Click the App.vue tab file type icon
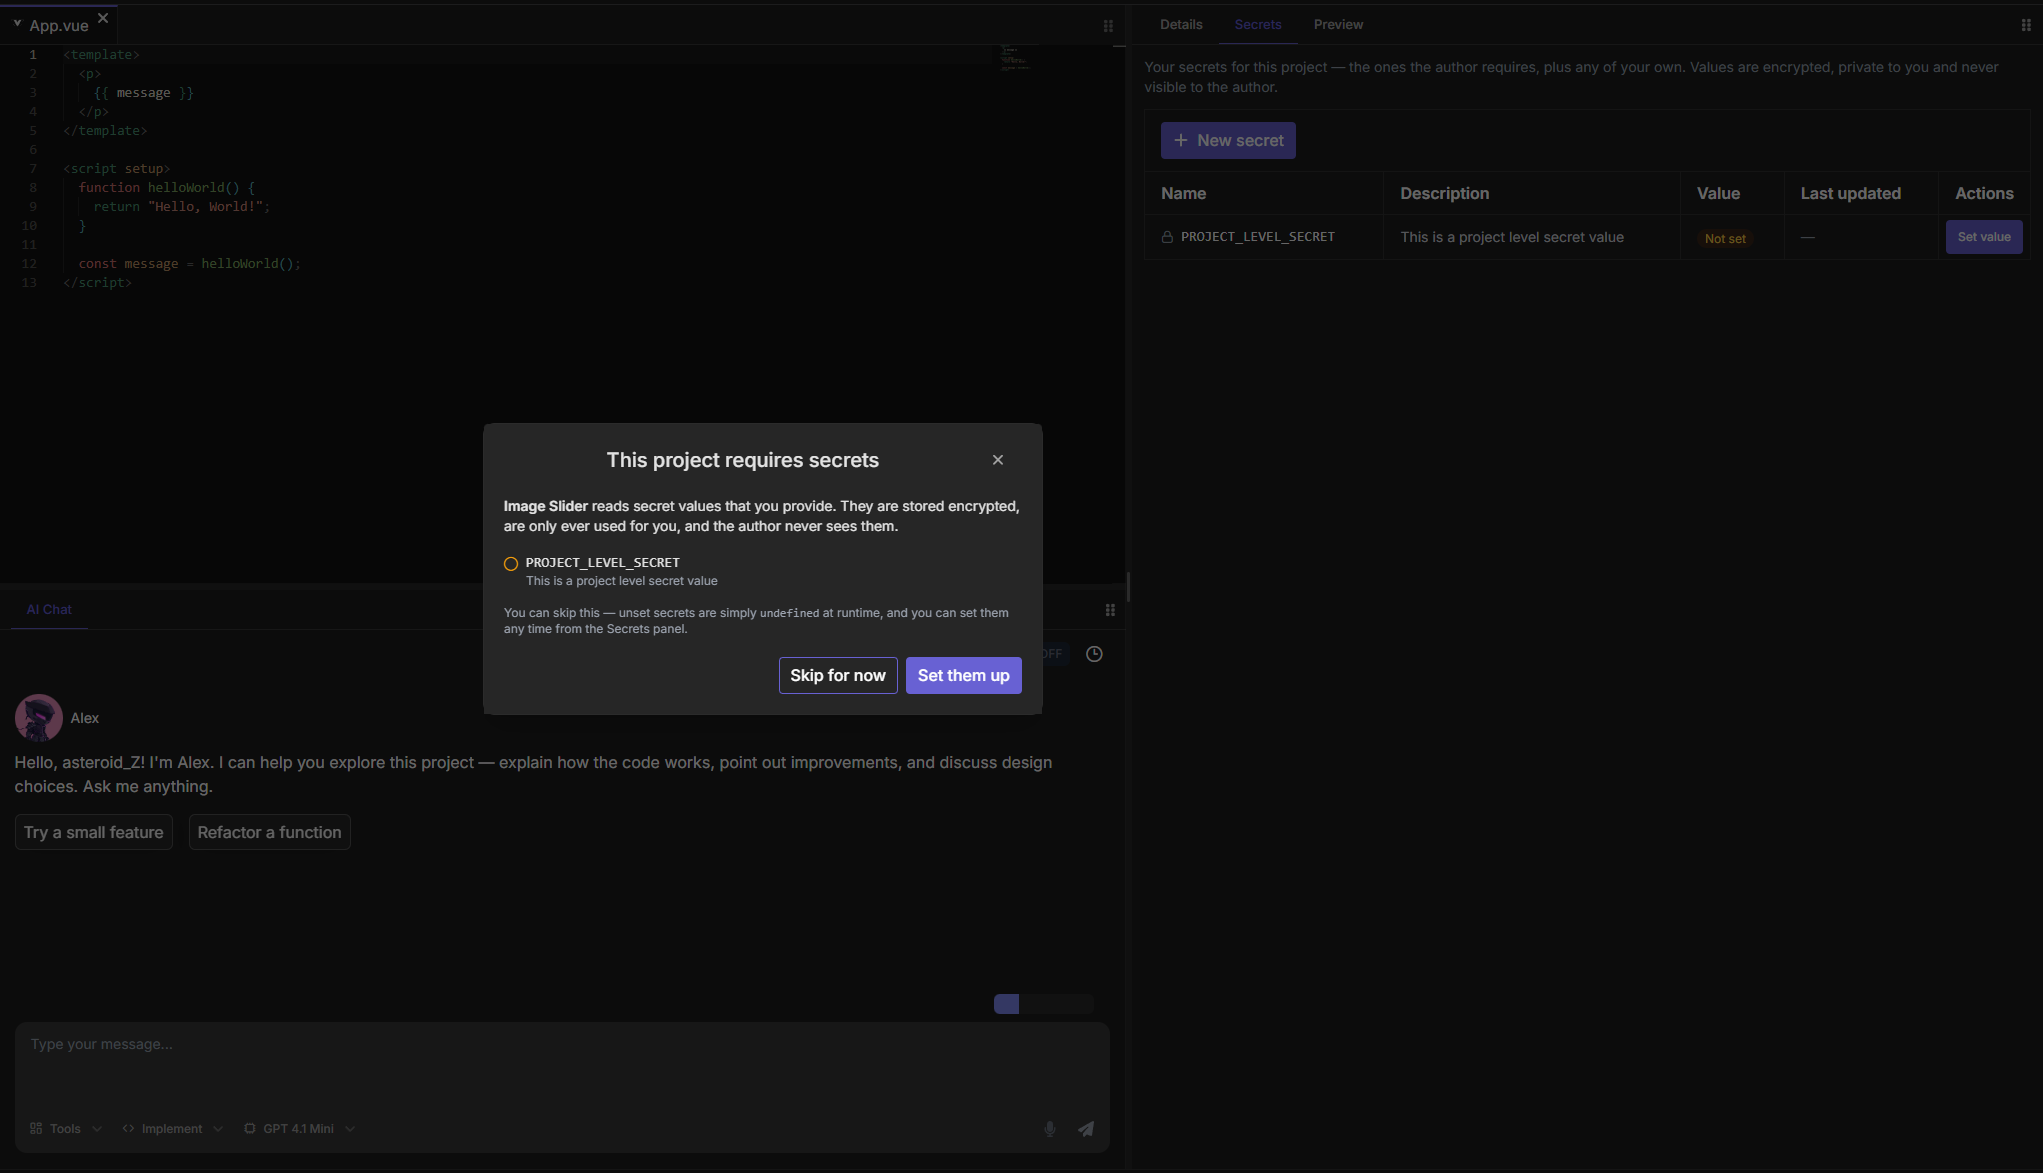Viewport: 2043px width, 1173px height. [x=17, y=23]
